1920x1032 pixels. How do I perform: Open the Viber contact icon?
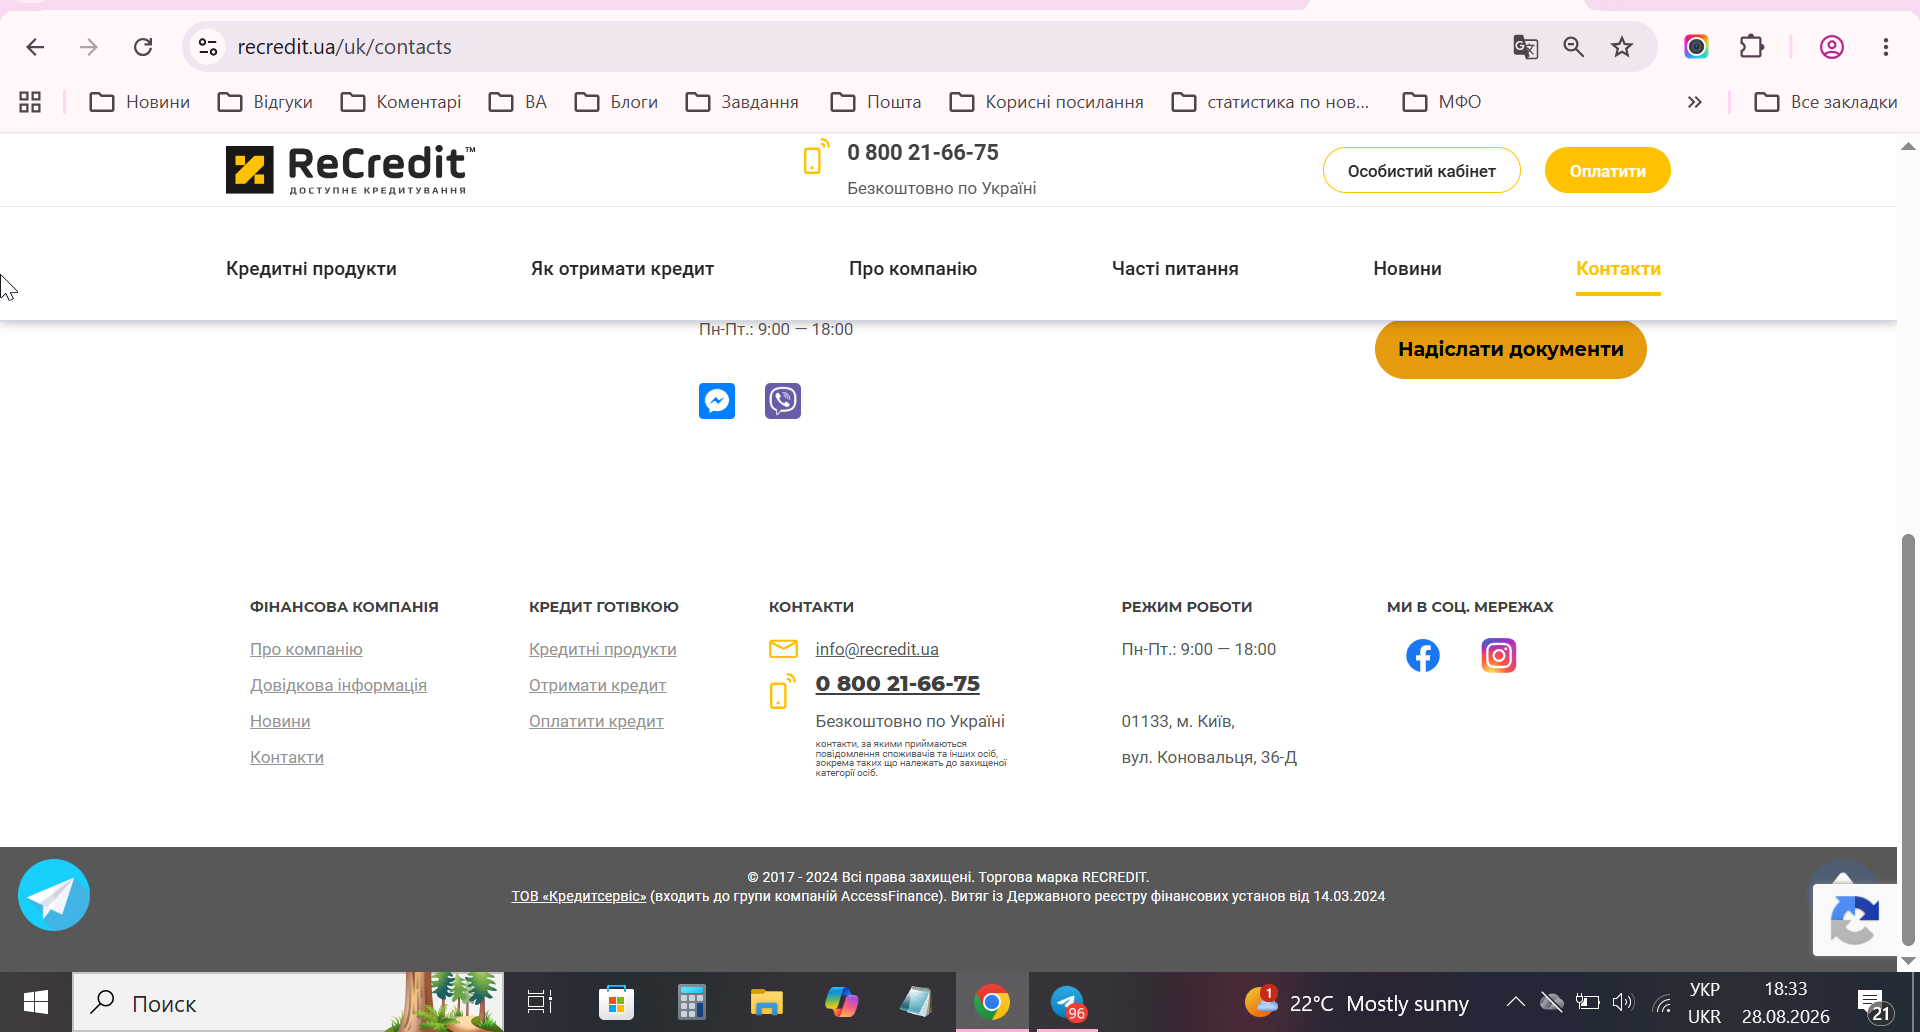[783, 401]
